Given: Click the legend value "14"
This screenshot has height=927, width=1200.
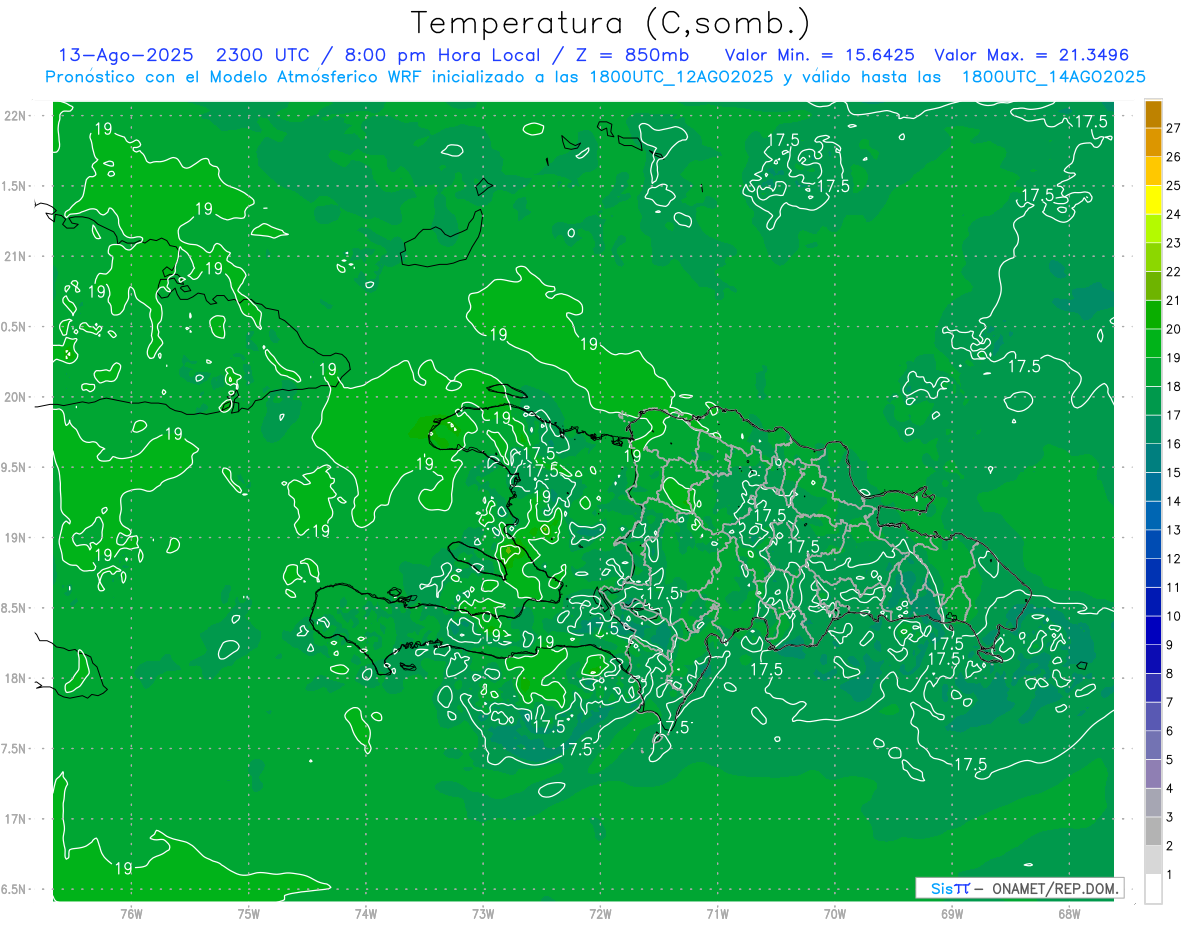Looking at the screenshot, I should click(x=1173, y=501).
